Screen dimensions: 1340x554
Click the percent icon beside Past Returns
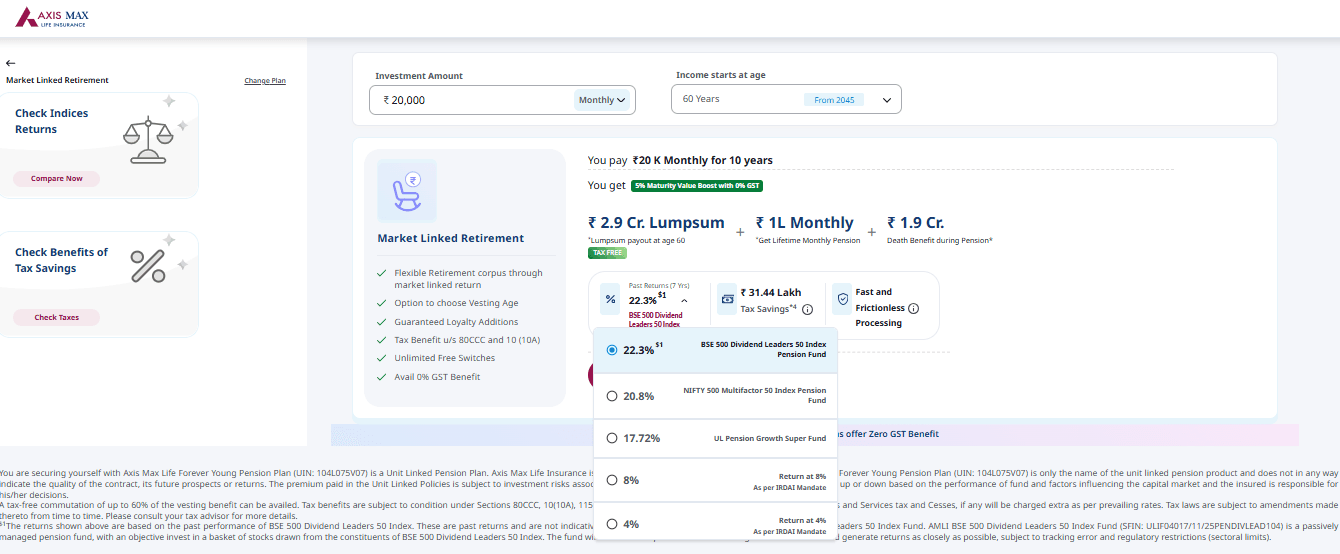[610, 298]
